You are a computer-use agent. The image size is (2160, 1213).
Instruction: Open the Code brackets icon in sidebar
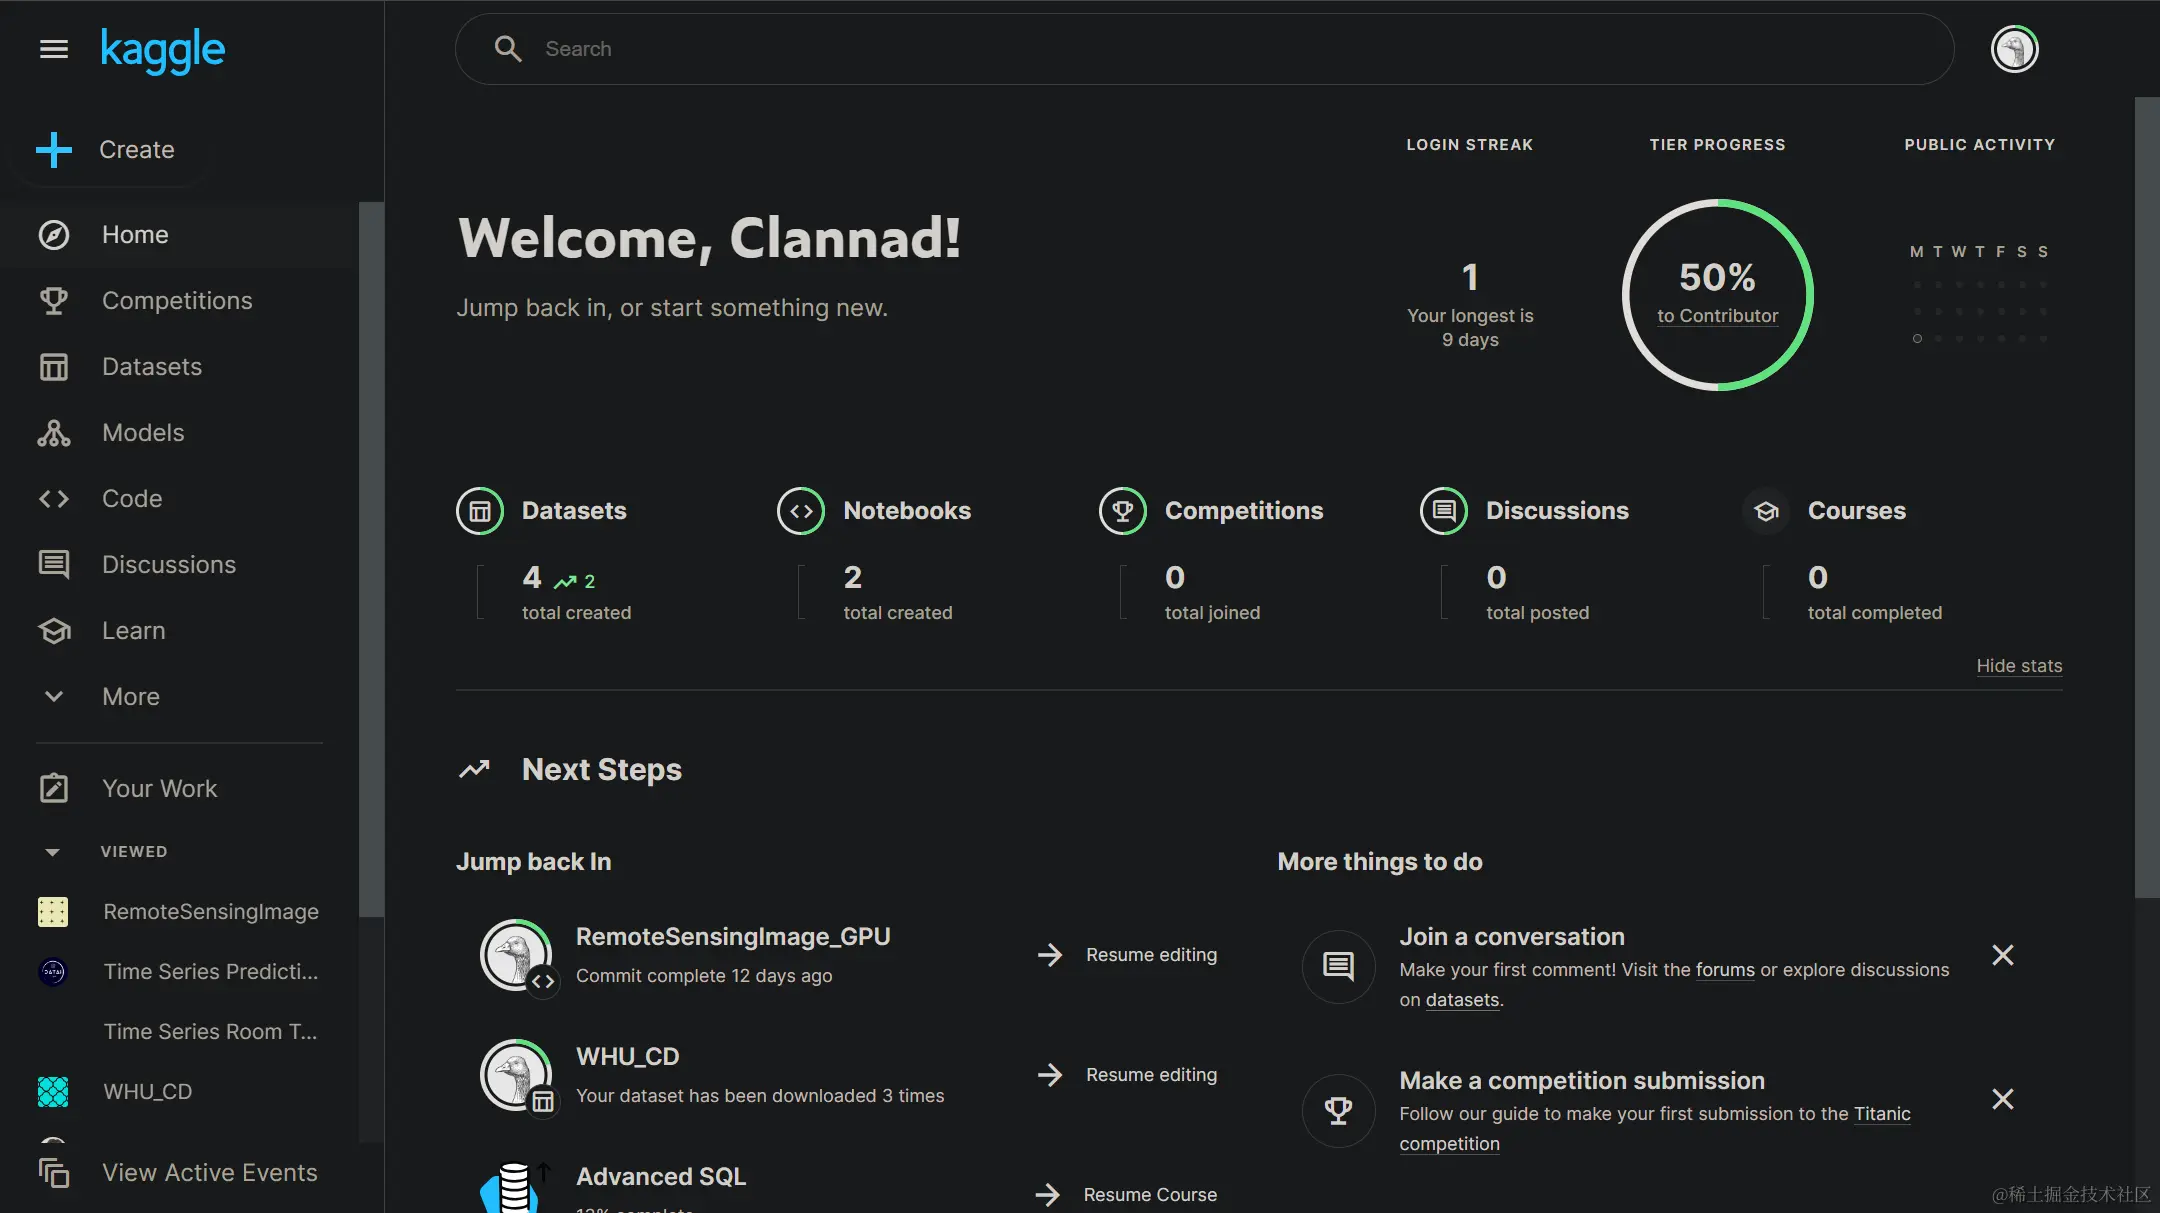[54, 499]
